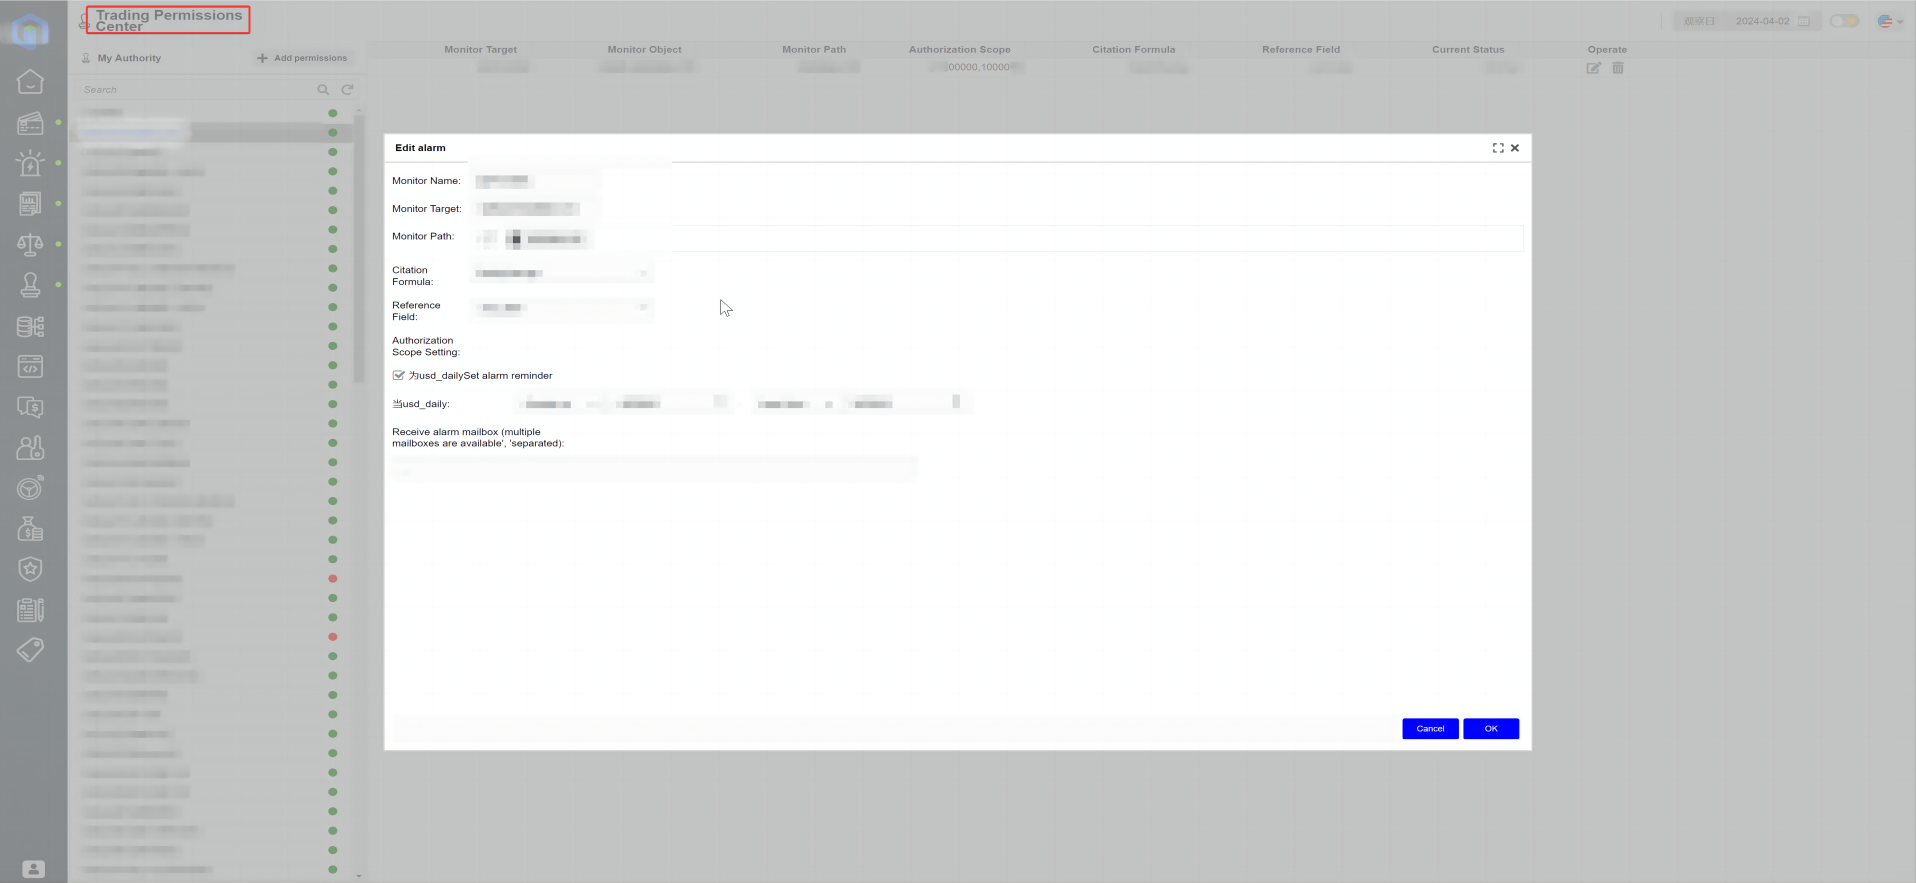The image size is (1916, 883).
Task: Click the OK button in Edit alarm
Action: pos(1491,729)
